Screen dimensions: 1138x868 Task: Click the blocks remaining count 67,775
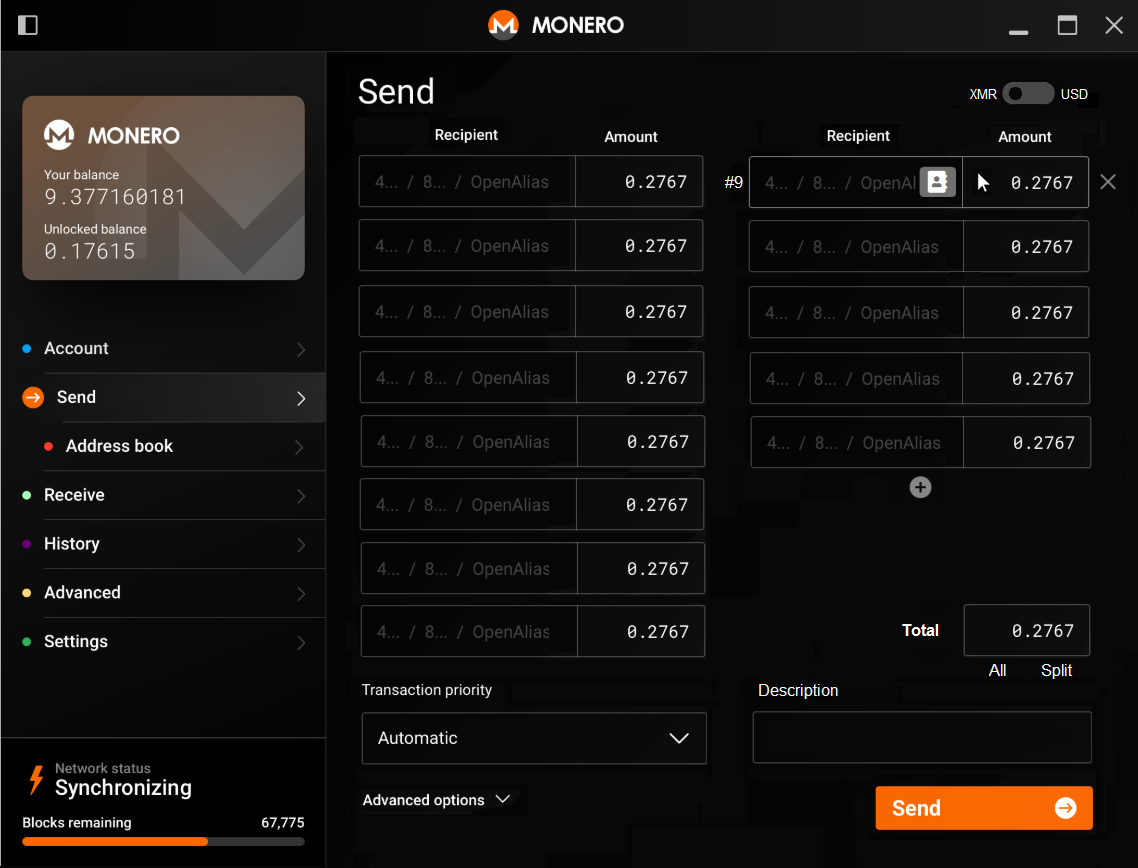tap(282, 822)
